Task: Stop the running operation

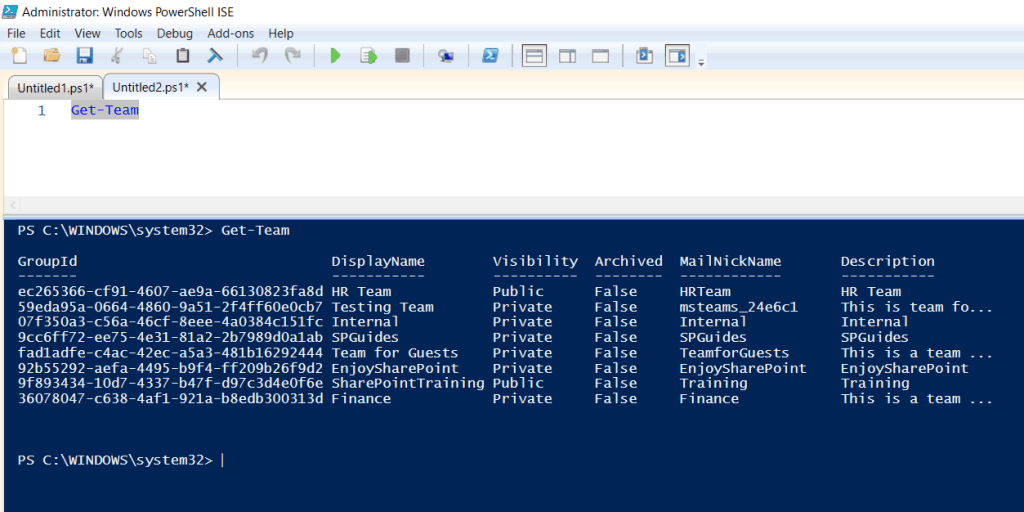Action: tap(402, 56)
